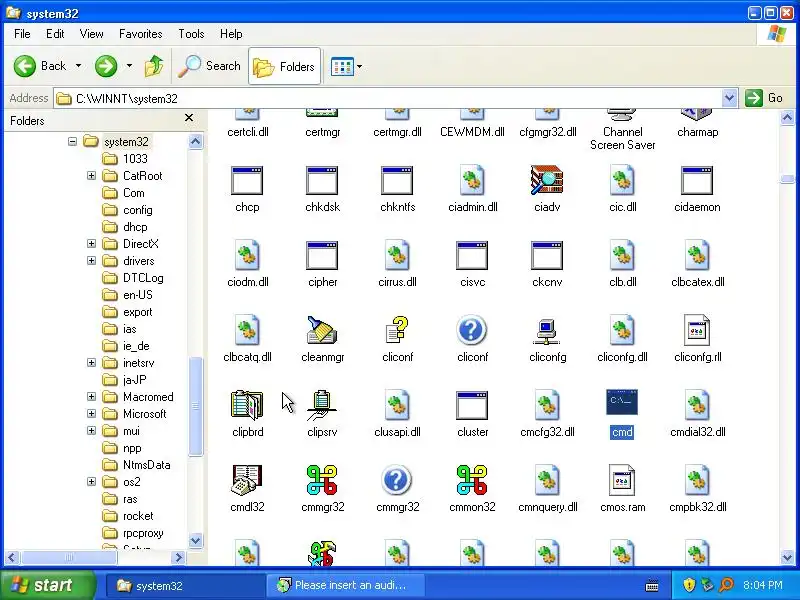800x600 pixels.
Task: Select the ciadv indexing icon
Action: coord(547,180)
